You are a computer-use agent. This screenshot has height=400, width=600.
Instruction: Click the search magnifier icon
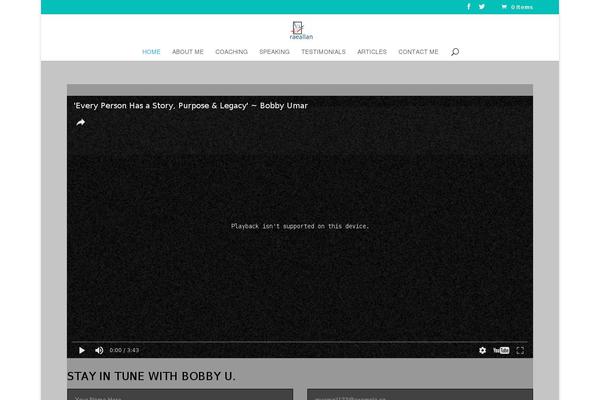coord(455,52)
